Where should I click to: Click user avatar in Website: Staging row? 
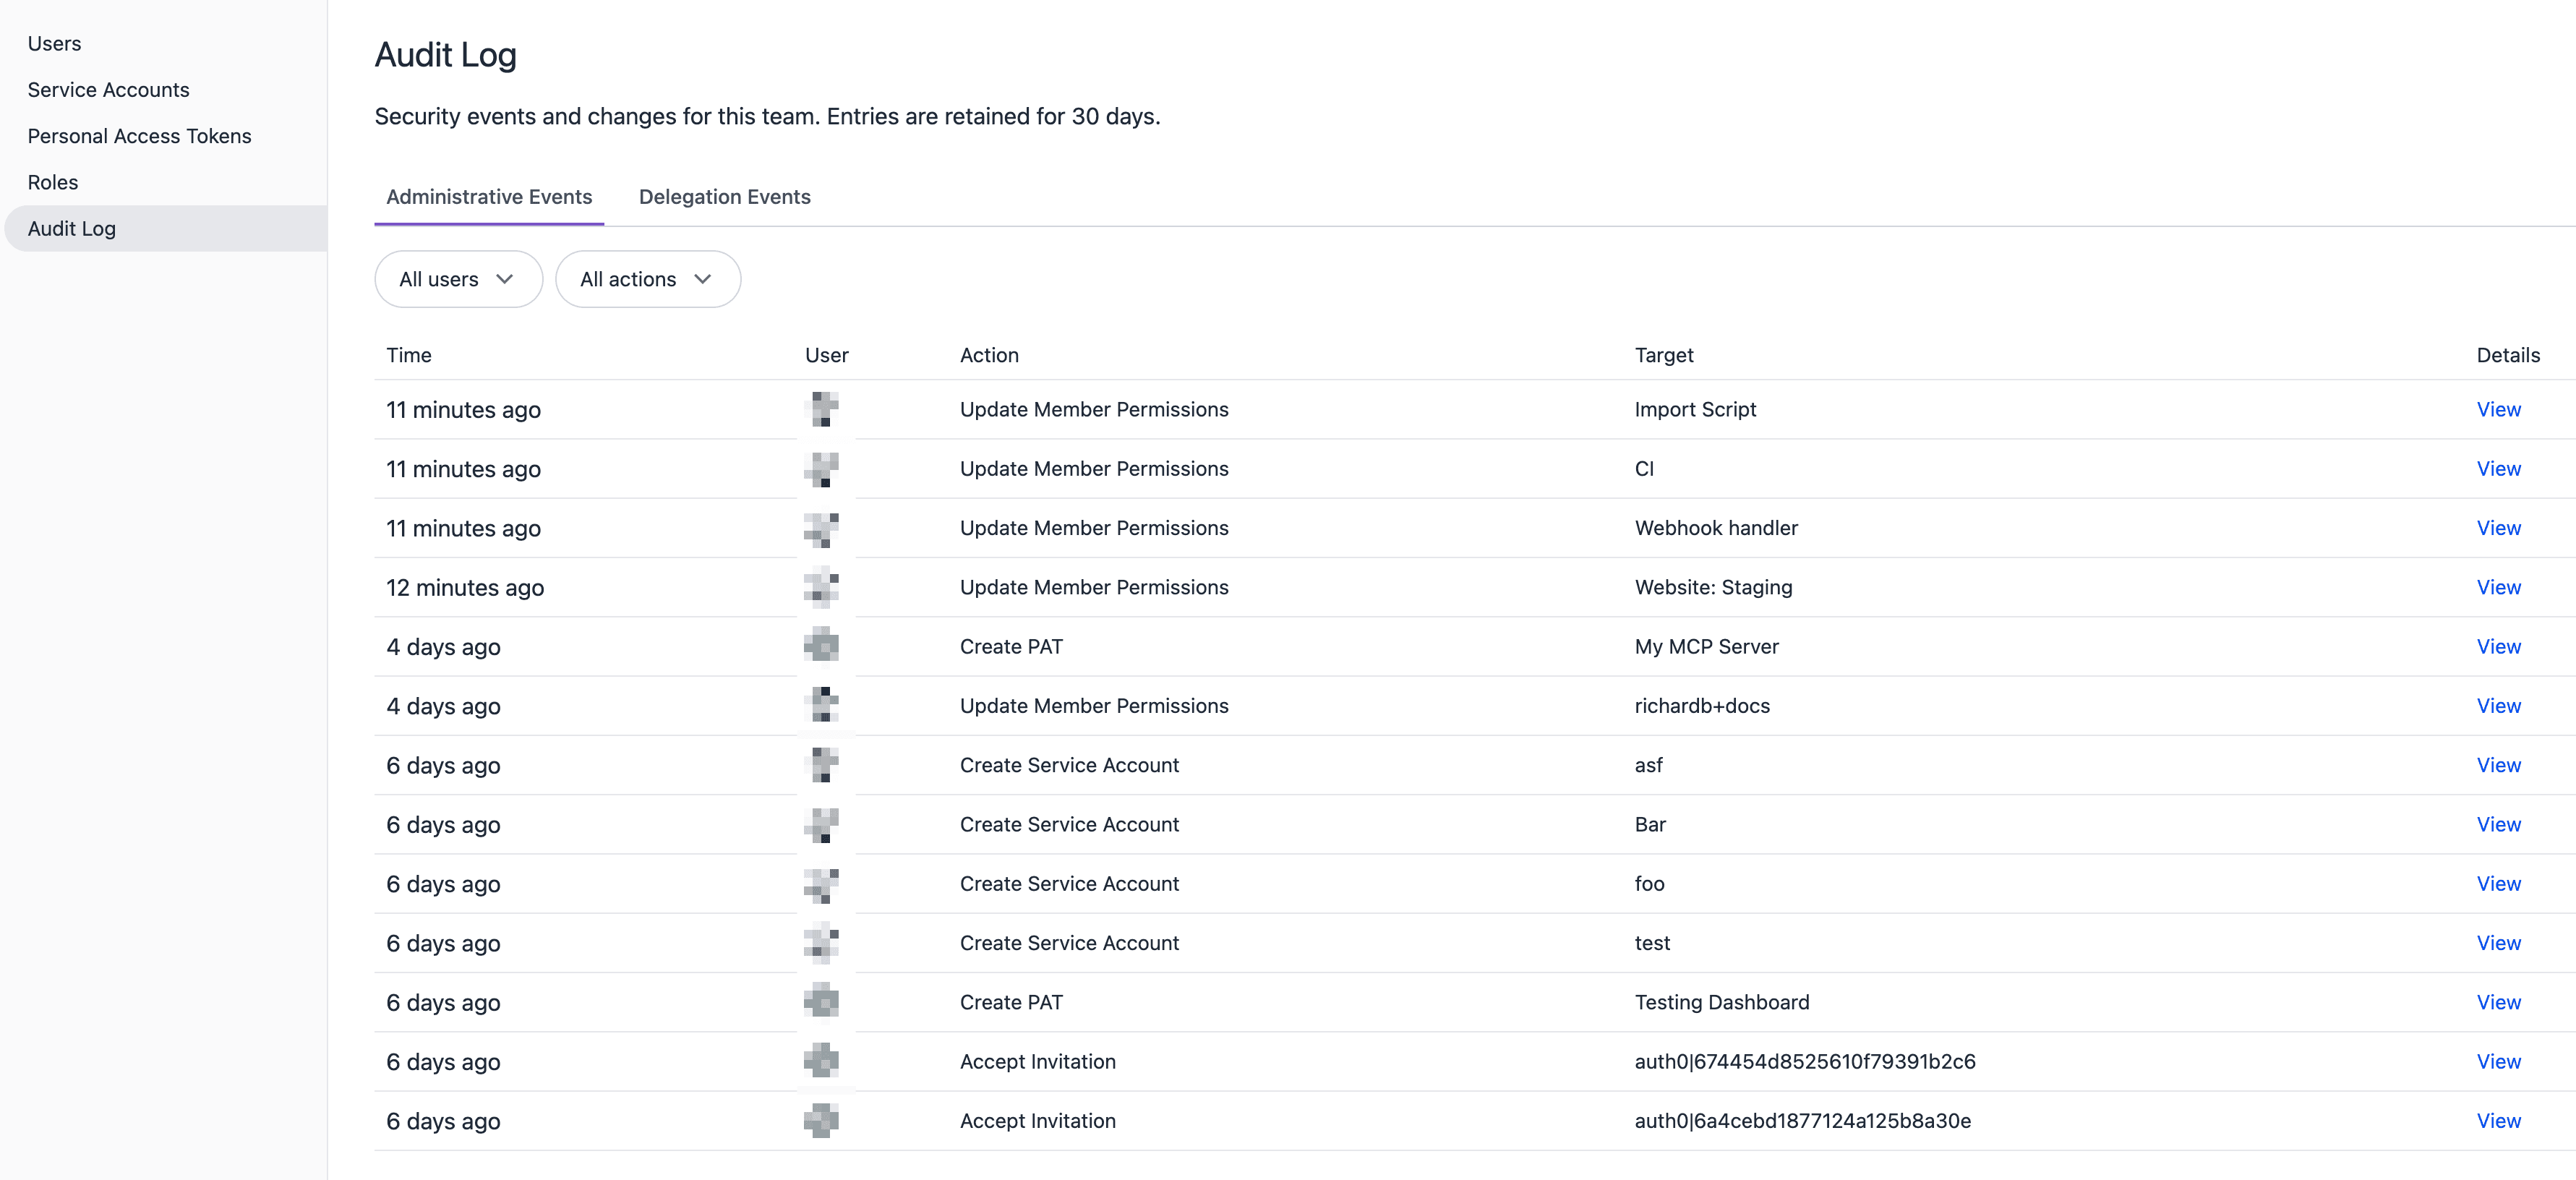(x=822, y=587)
